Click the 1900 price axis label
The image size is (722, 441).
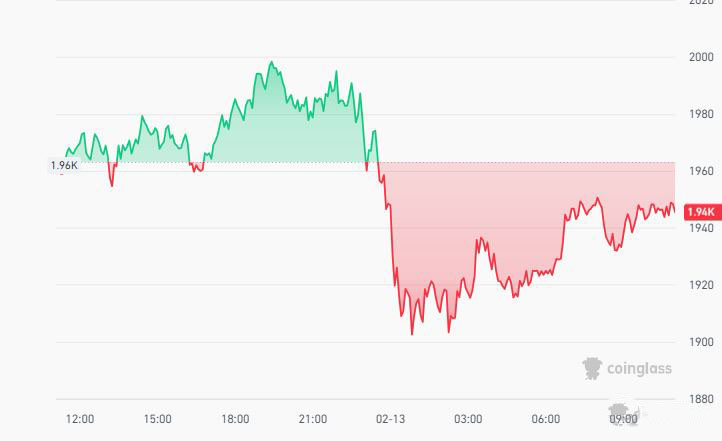click(701, 342)
